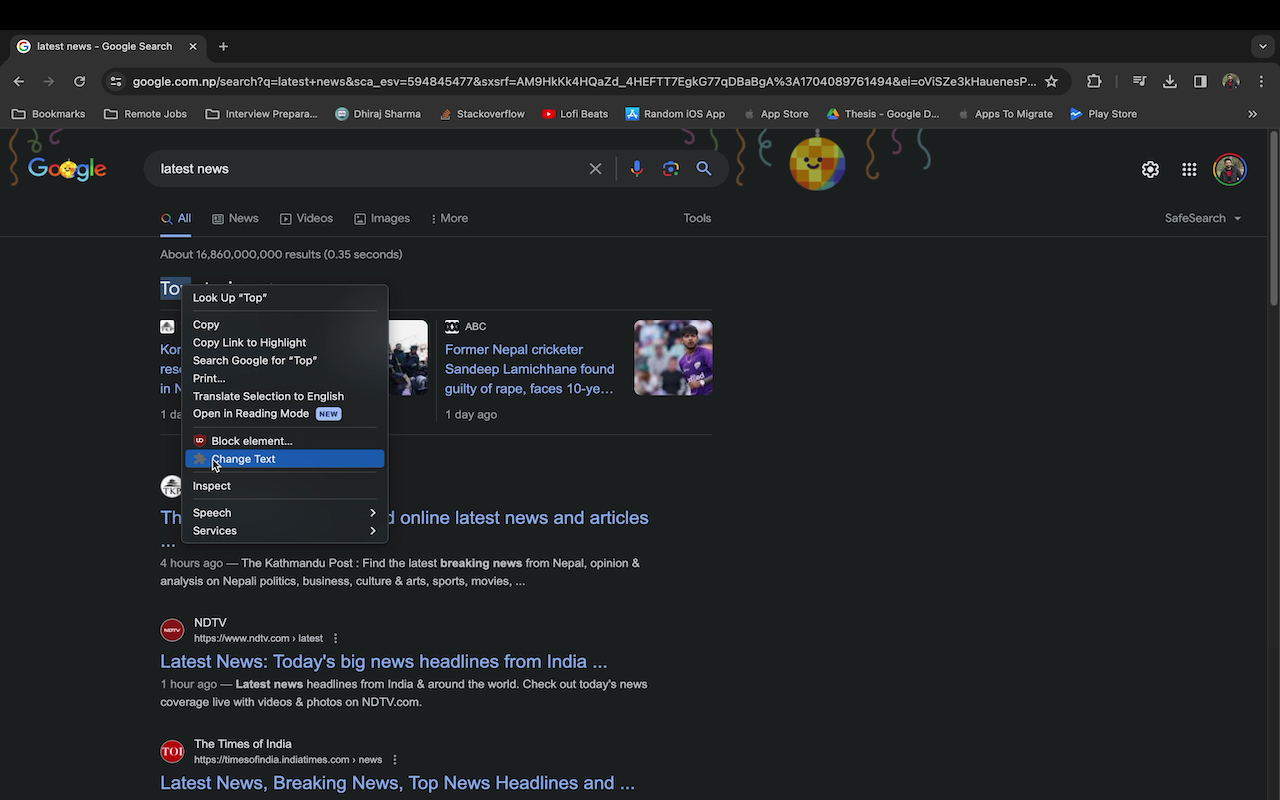Screen dimensions: 1280x800
Task: Toggle Chrome's side panel icon
Action: point(1200,81)
